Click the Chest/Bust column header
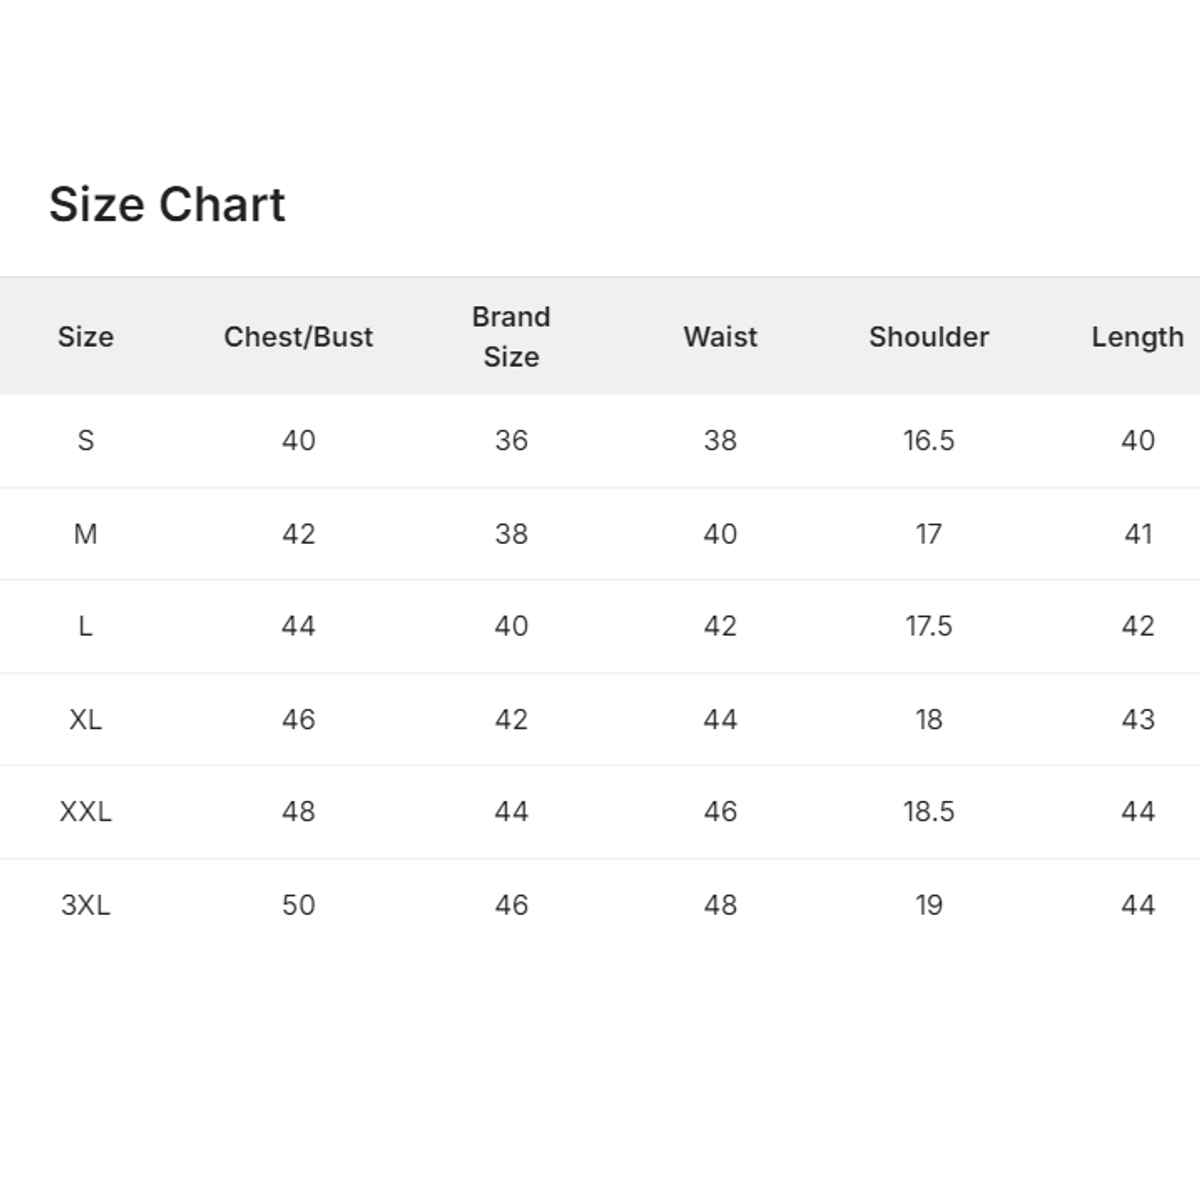Image resolution: width=1200 pixels, height=1200 pixels. point(298,337)
